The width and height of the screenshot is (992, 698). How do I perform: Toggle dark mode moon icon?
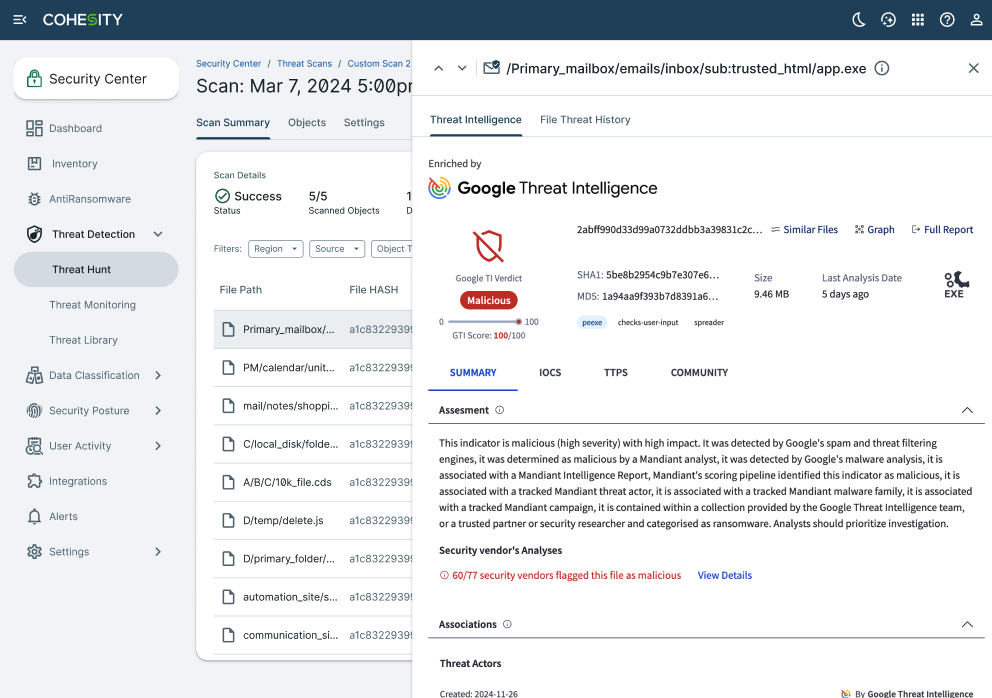pos(859,20)
